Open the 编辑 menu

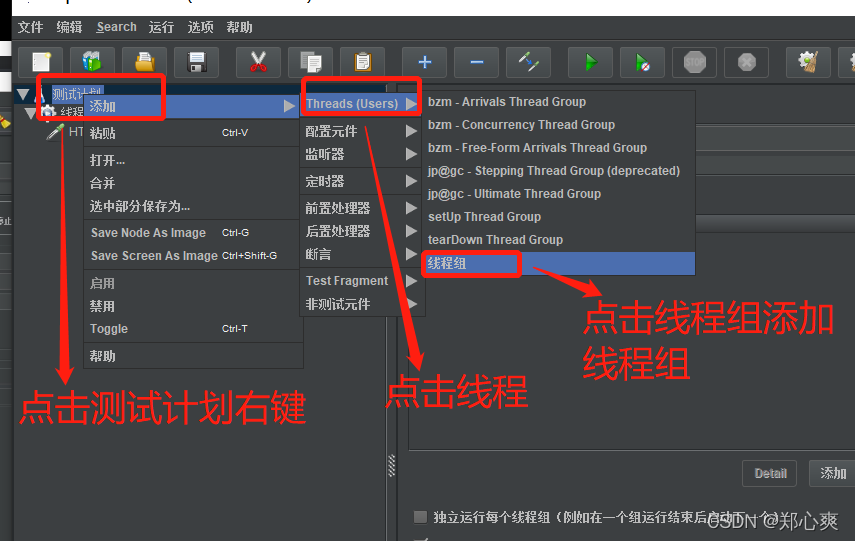click(x=69, y=27)
